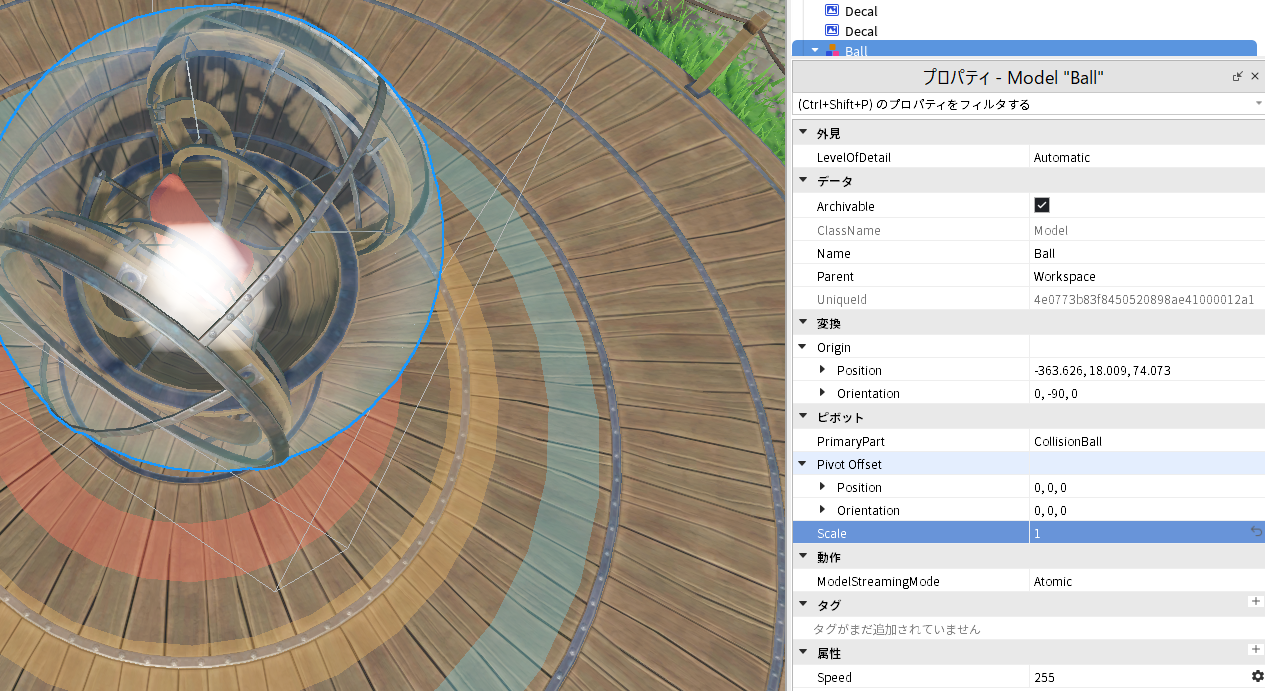The height and width of the screenshot is (691, 1265).
Task: Collapse the 変換 section
Action: (802, 323)
